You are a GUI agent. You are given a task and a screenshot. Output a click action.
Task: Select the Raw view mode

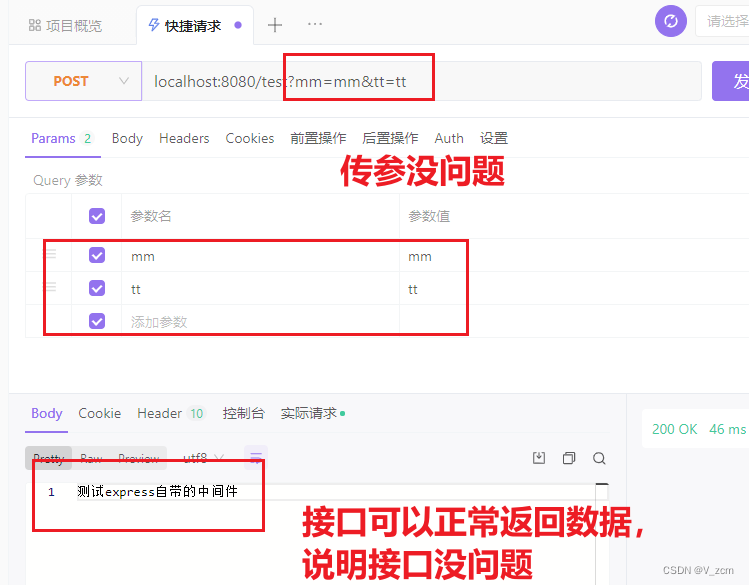coord(91,458)
